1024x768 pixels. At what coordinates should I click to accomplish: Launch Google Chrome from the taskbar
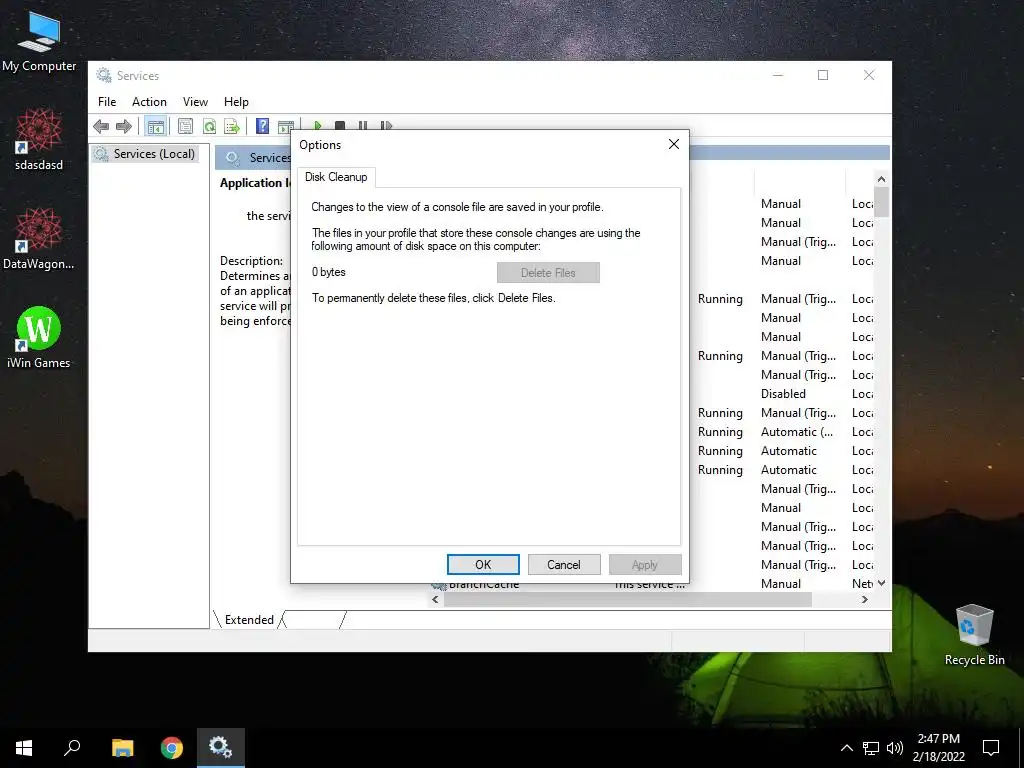pyautogui.click(x=172, y=748)
